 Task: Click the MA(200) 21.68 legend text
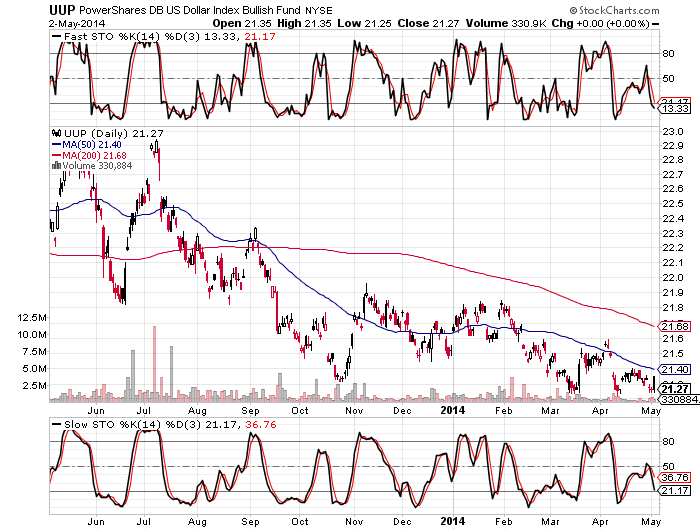click(x=94, y=155)
